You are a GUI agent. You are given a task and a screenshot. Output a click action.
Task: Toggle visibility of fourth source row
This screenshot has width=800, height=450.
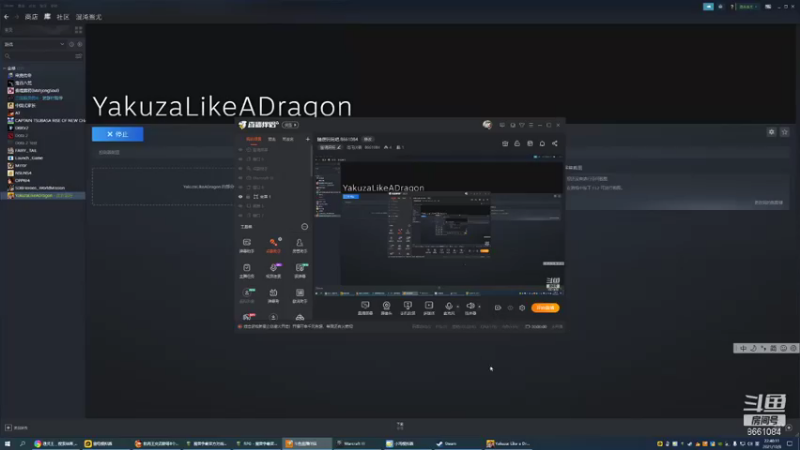coord(241,178)
